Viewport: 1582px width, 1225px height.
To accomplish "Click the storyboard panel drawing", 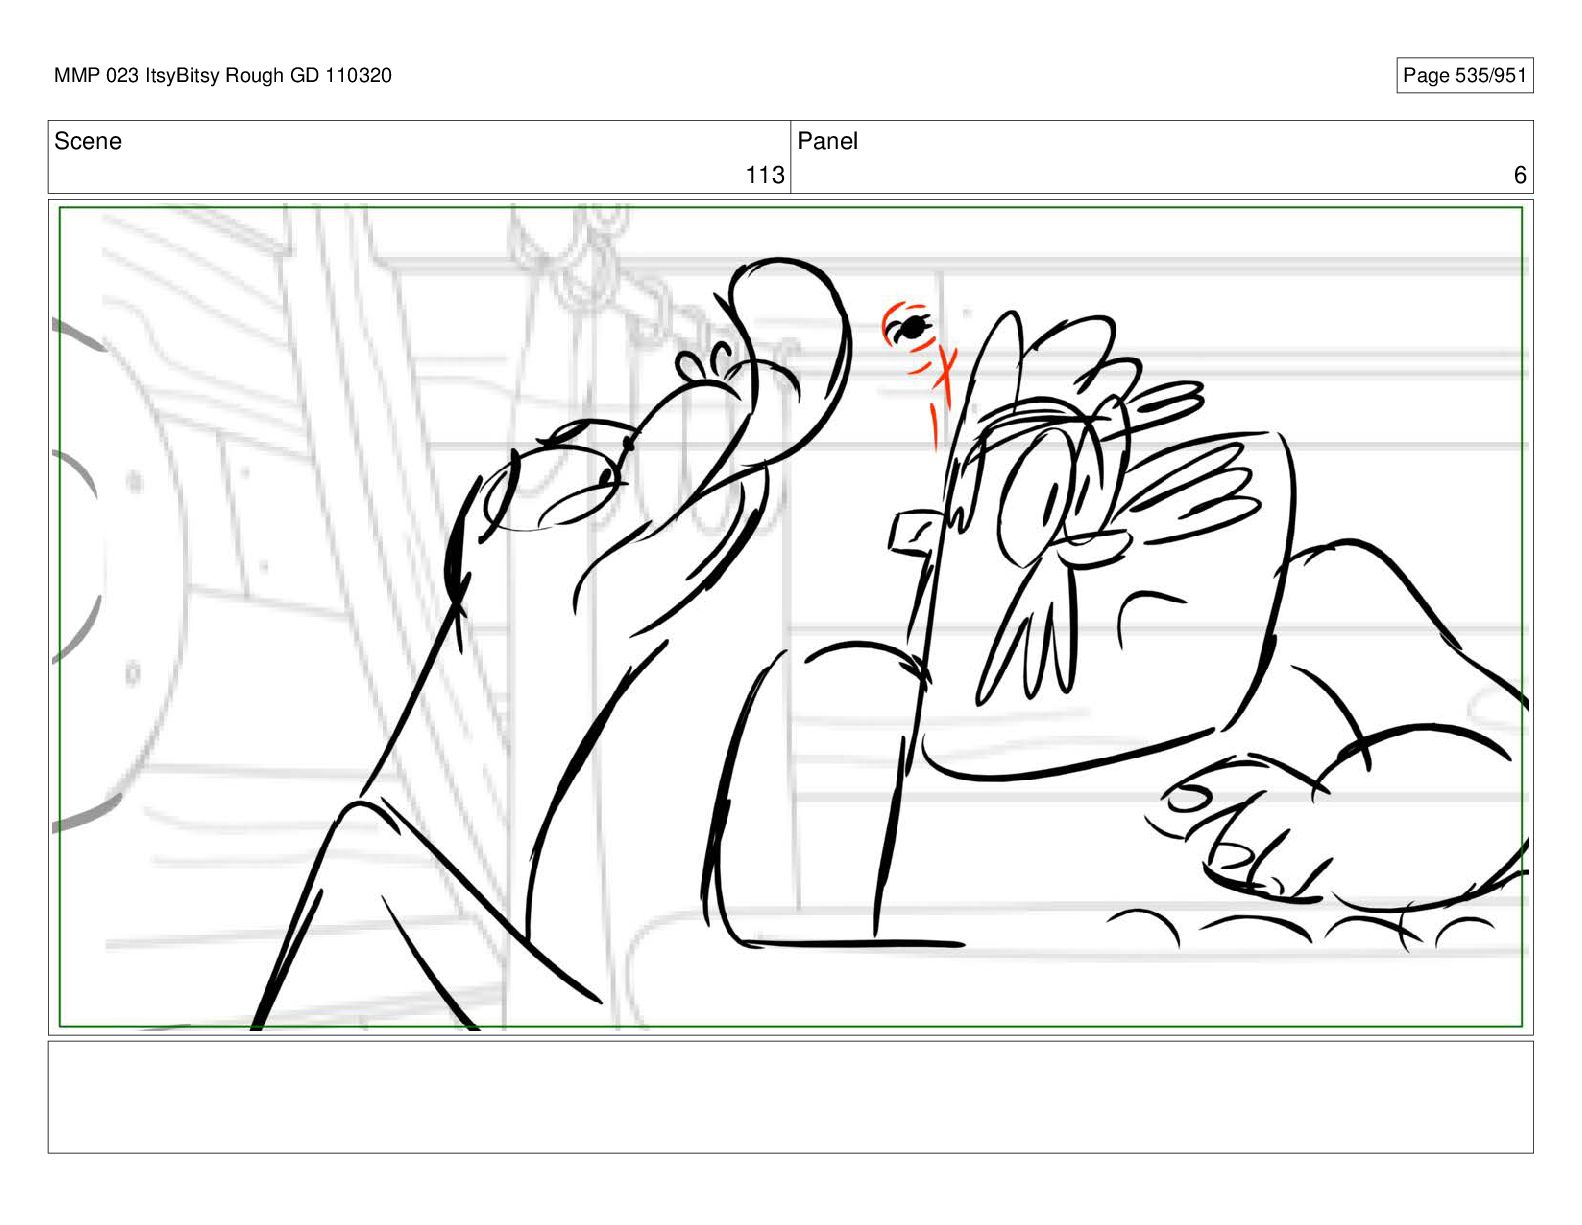I will point(790,617).
